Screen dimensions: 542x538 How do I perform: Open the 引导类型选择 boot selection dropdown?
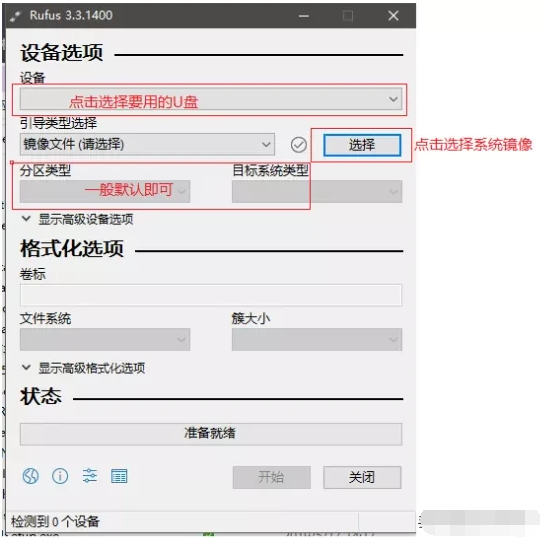pos(147,144)
